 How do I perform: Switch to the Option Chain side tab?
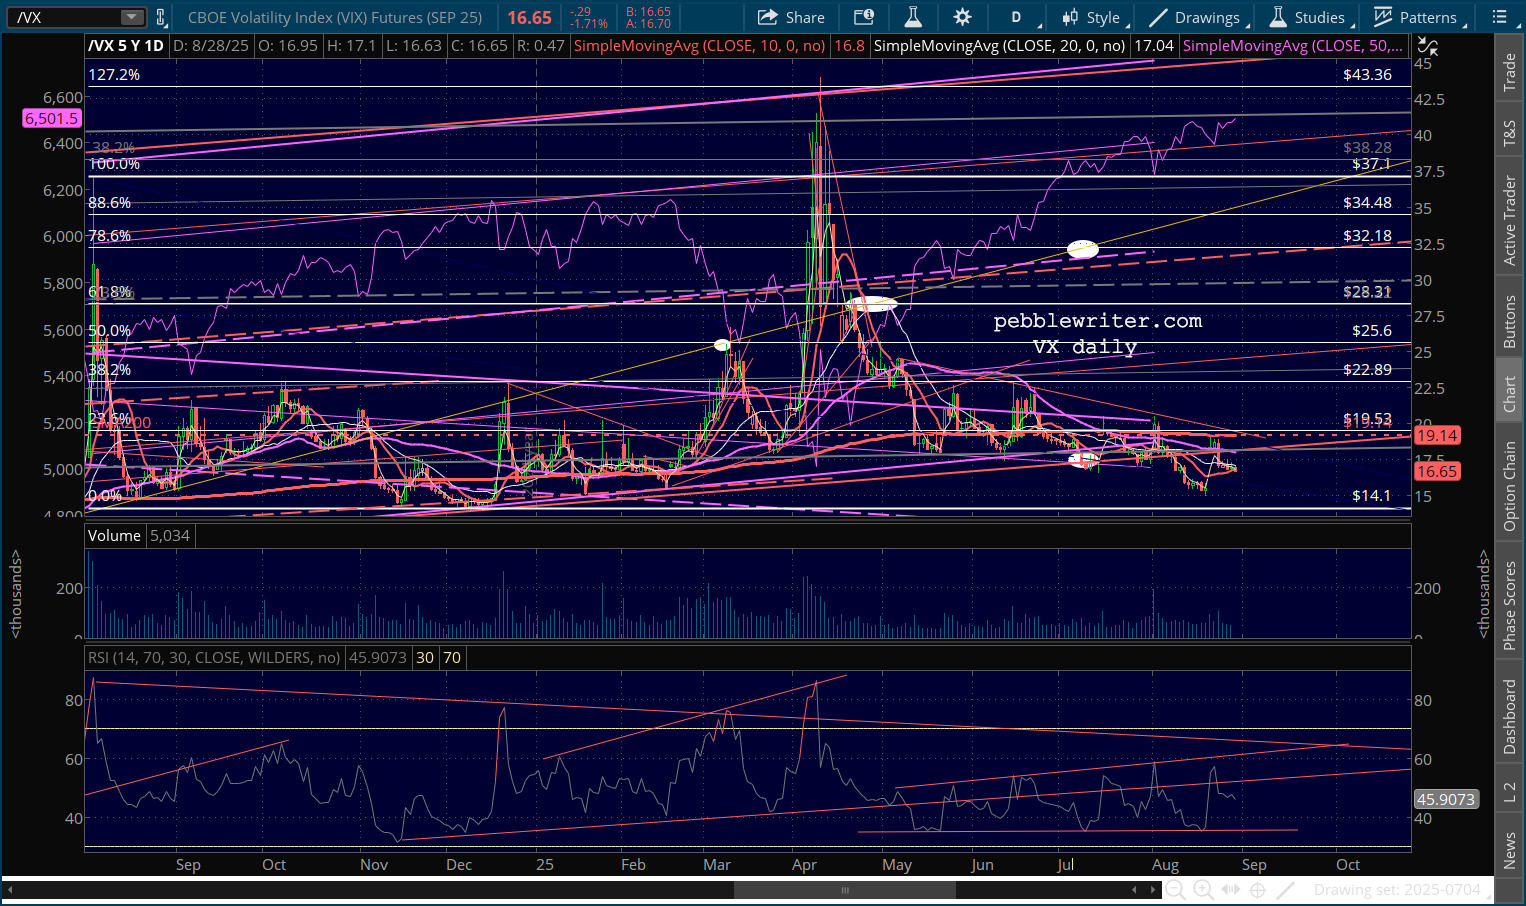pyautogui.click(x=1509, y=486)
